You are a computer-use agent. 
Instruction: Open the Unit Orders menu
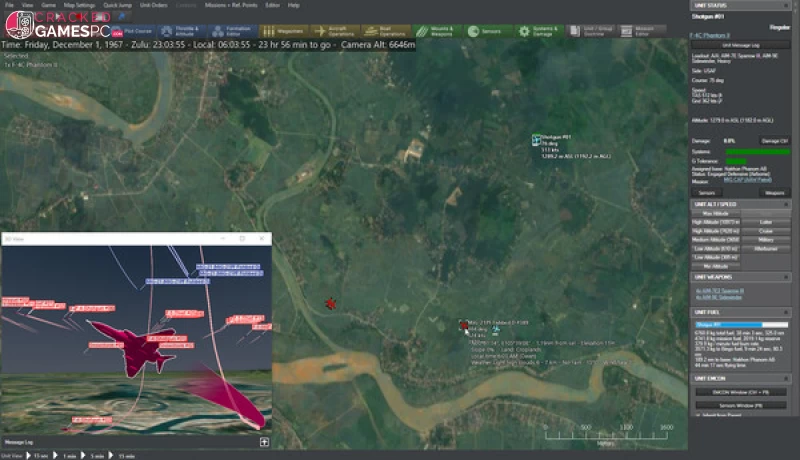(x=152, y=5)
